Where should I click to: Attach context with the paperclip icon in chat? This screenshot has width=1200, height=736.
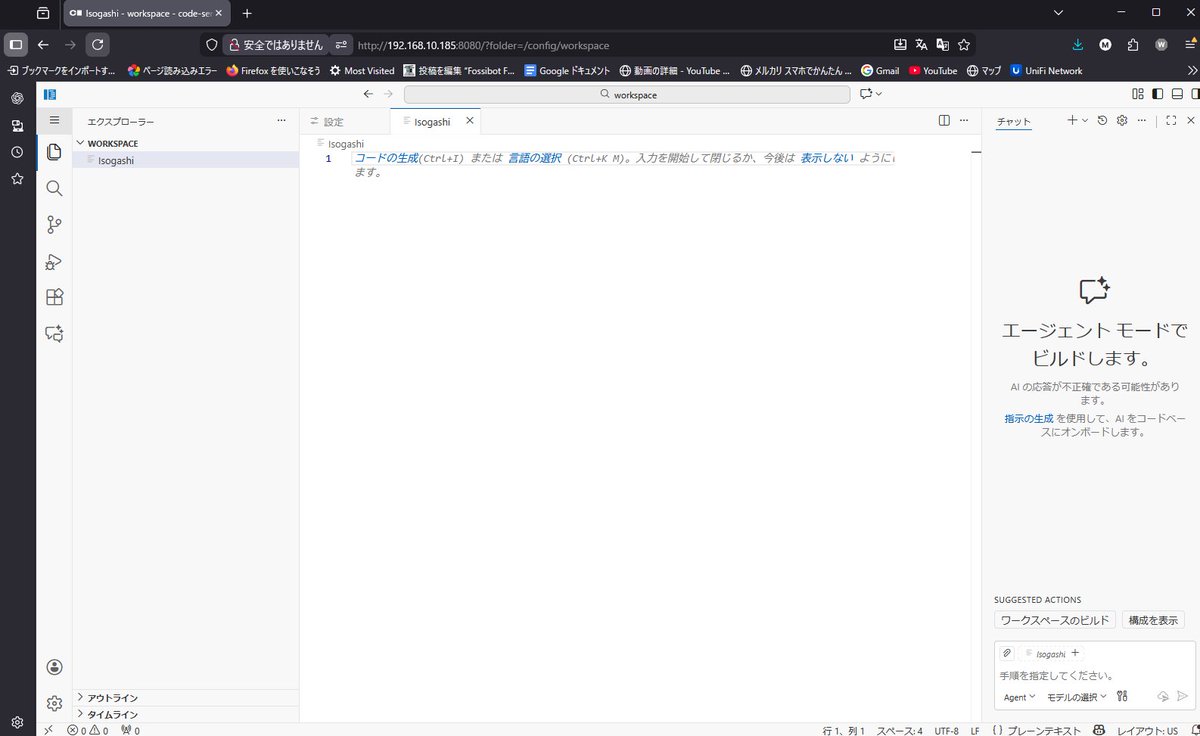[x=1007, y=652]
